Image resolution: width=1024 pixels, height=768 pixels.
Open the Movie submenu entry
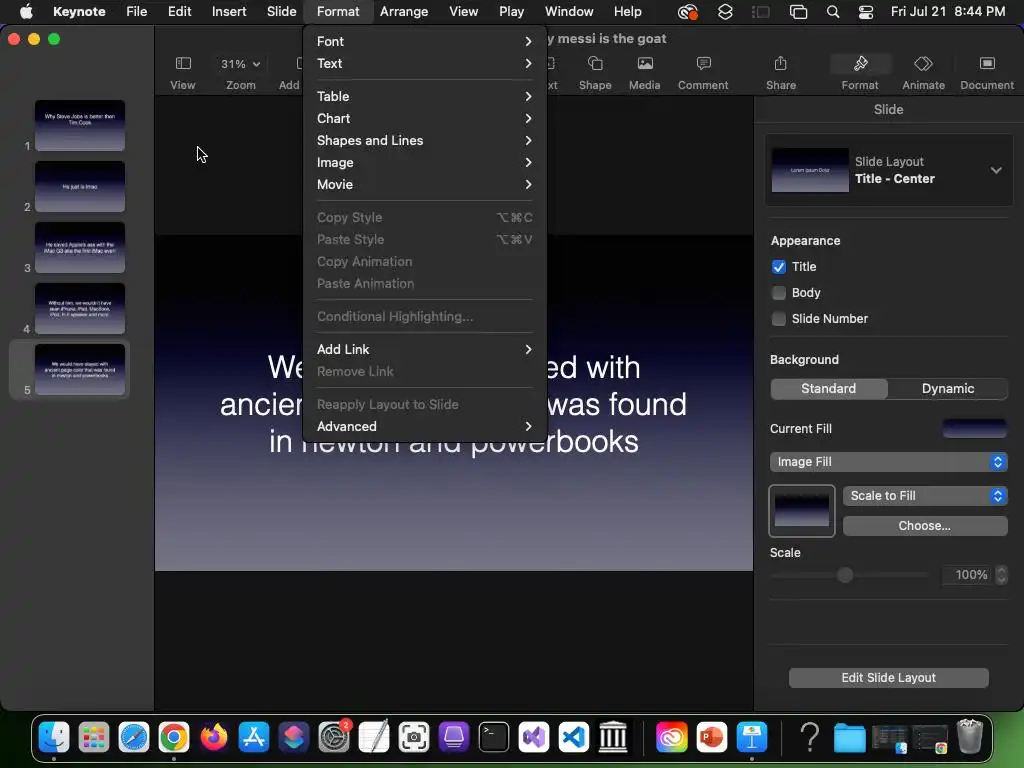click(424, 185)
